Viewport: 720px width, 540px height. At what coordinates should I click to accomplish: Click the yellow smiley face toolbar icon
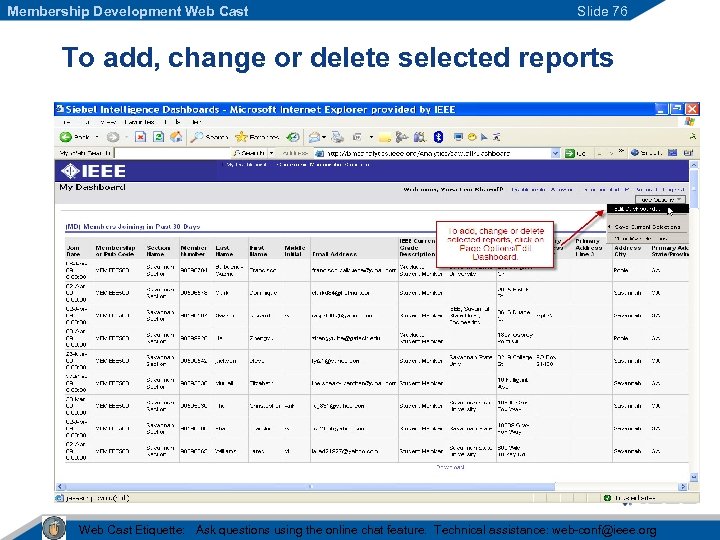click(472, 137)
